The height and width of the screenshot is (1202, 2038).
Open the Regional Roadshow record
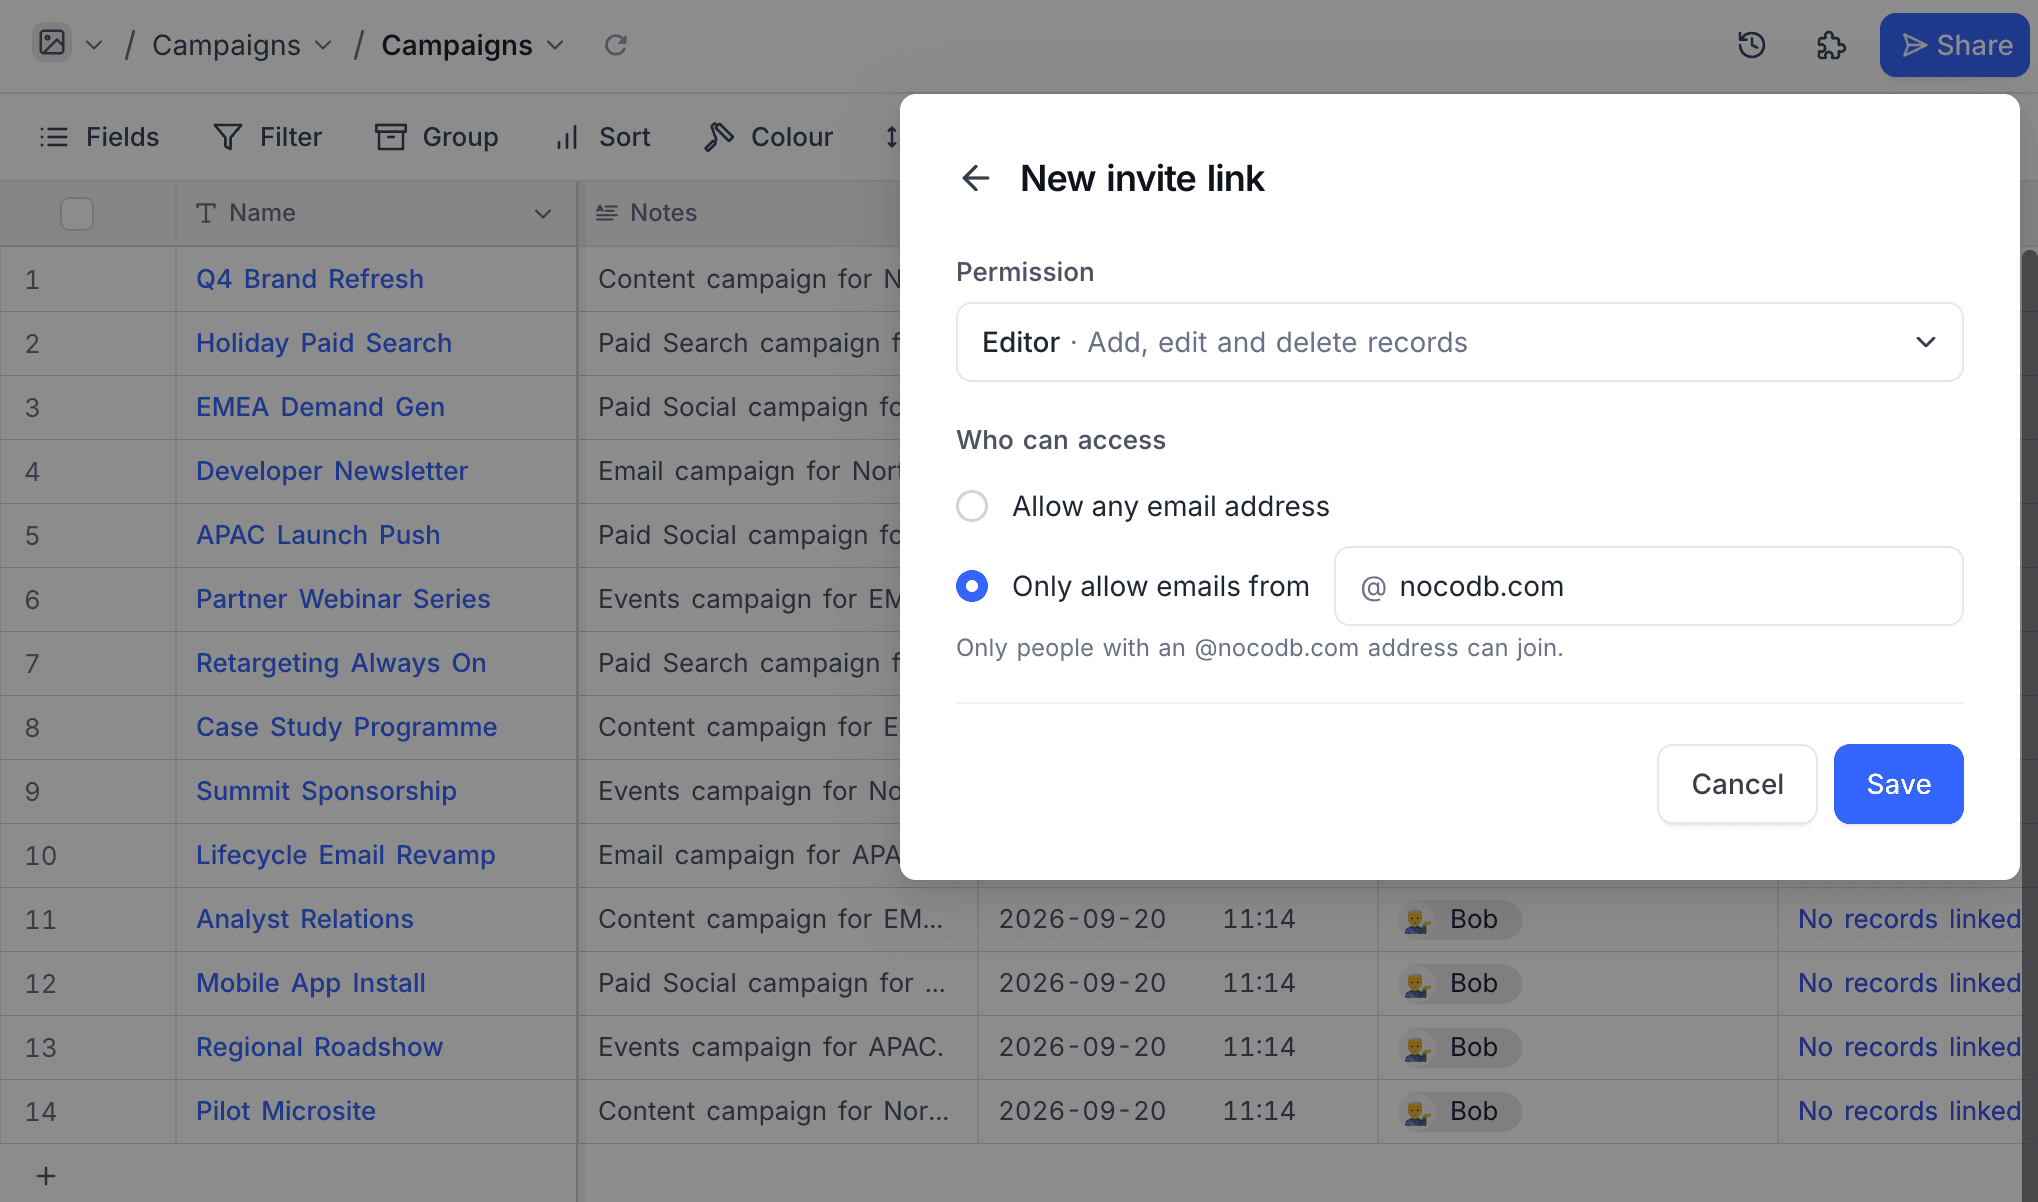[319, 1047]
